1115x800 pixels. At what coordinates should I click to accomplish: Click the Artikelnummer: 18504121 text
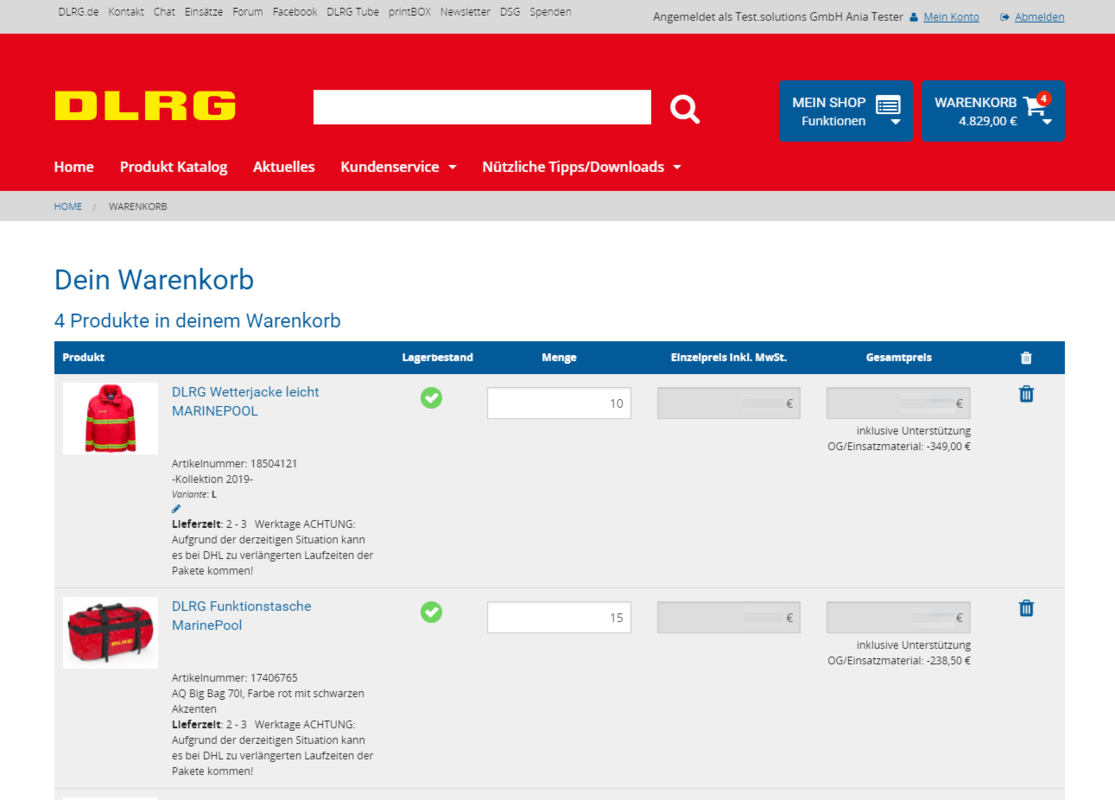[235, 464]
